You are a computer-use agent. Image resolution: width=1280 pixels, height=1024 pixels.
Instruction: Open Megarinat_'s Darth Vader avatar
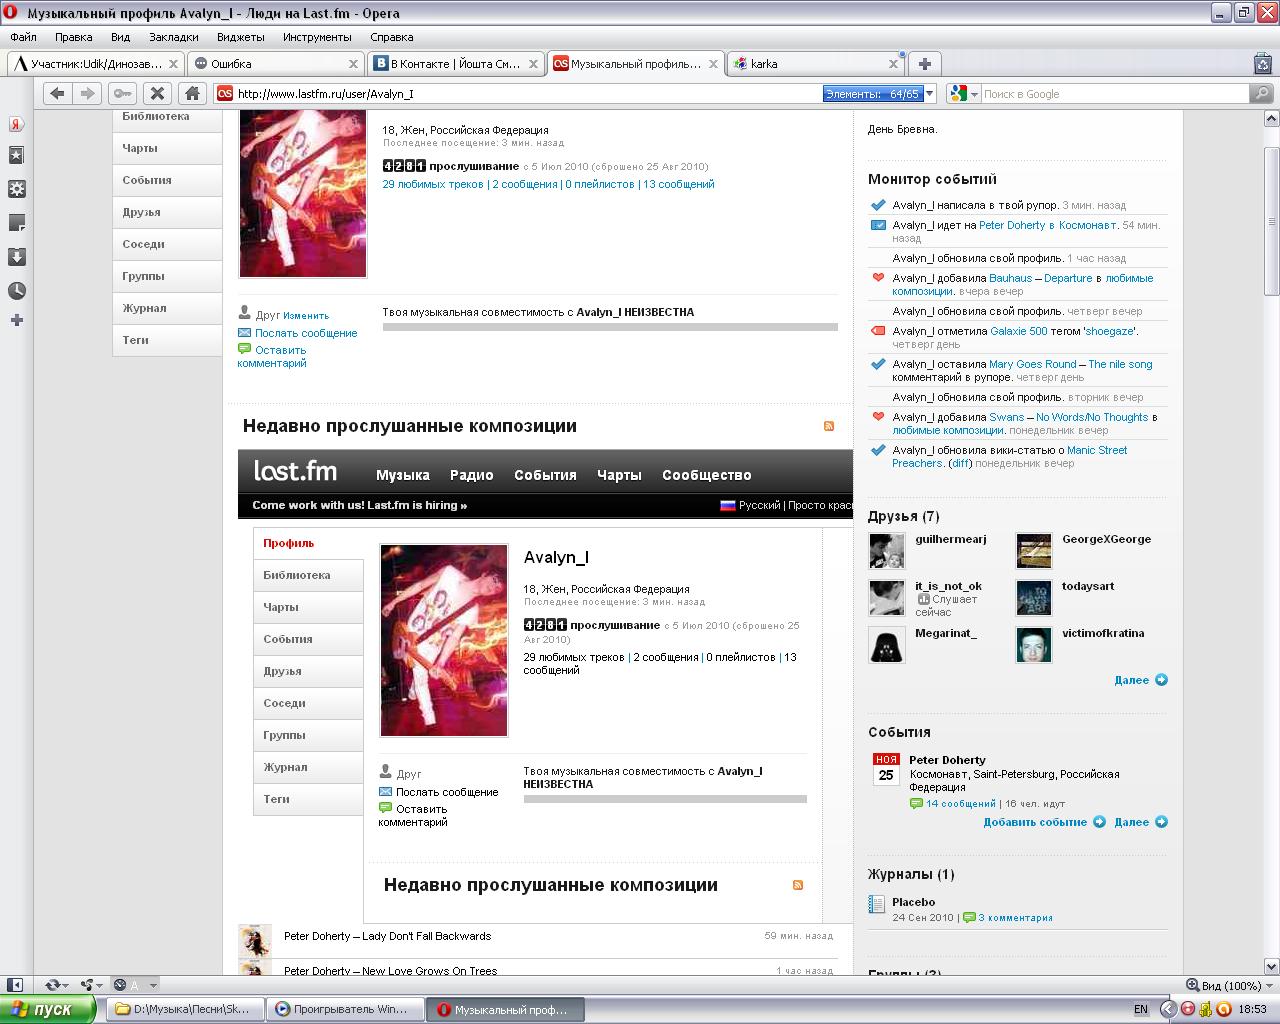pos(886,645)
